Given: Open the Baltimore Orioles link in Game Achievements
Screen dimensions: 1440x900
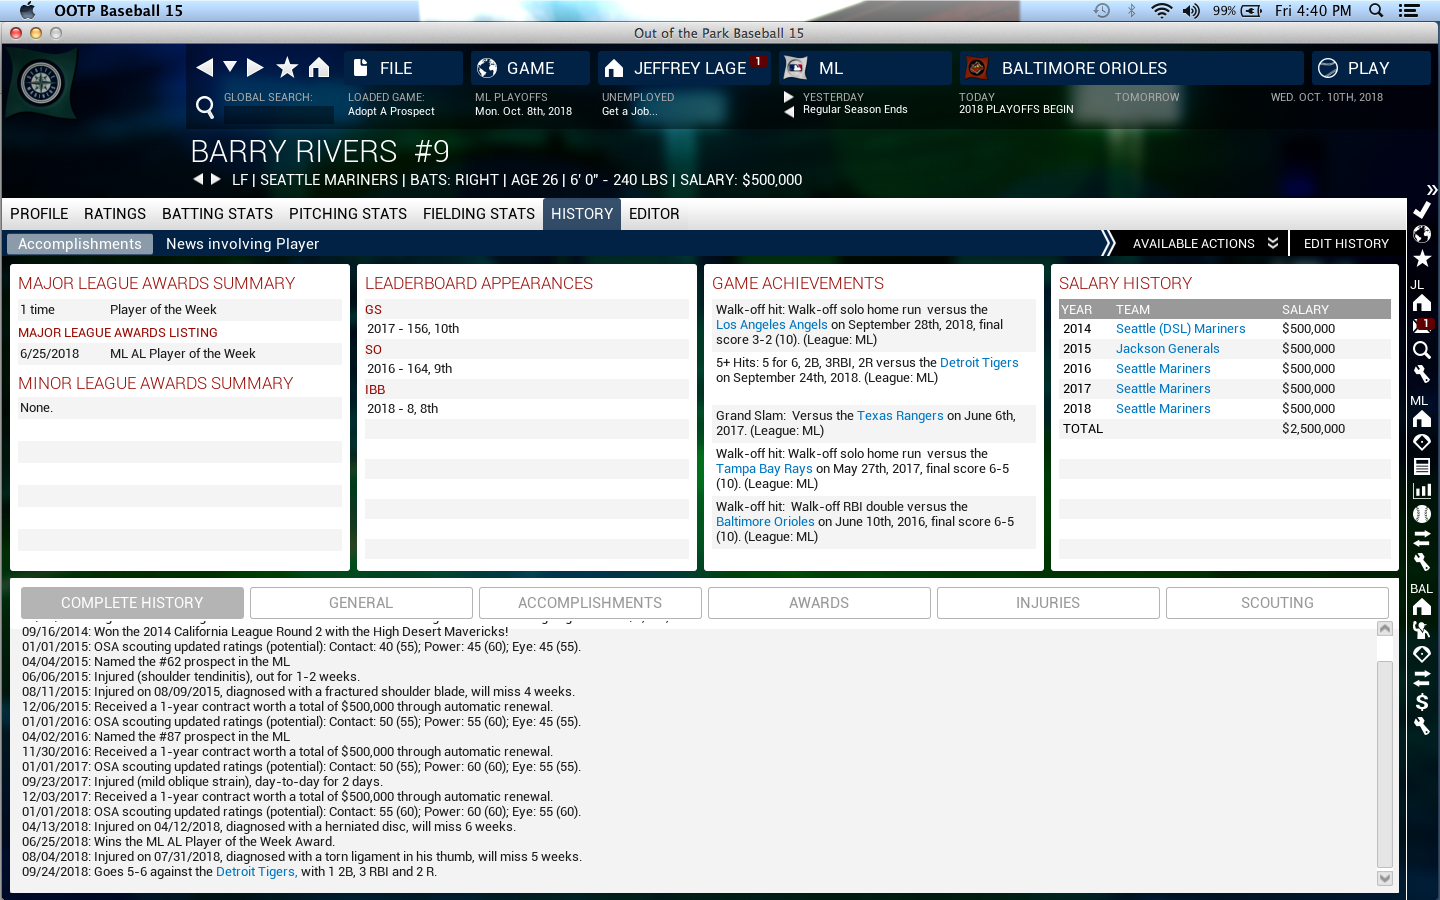Looking at the screenshot, I should [765, 522].
